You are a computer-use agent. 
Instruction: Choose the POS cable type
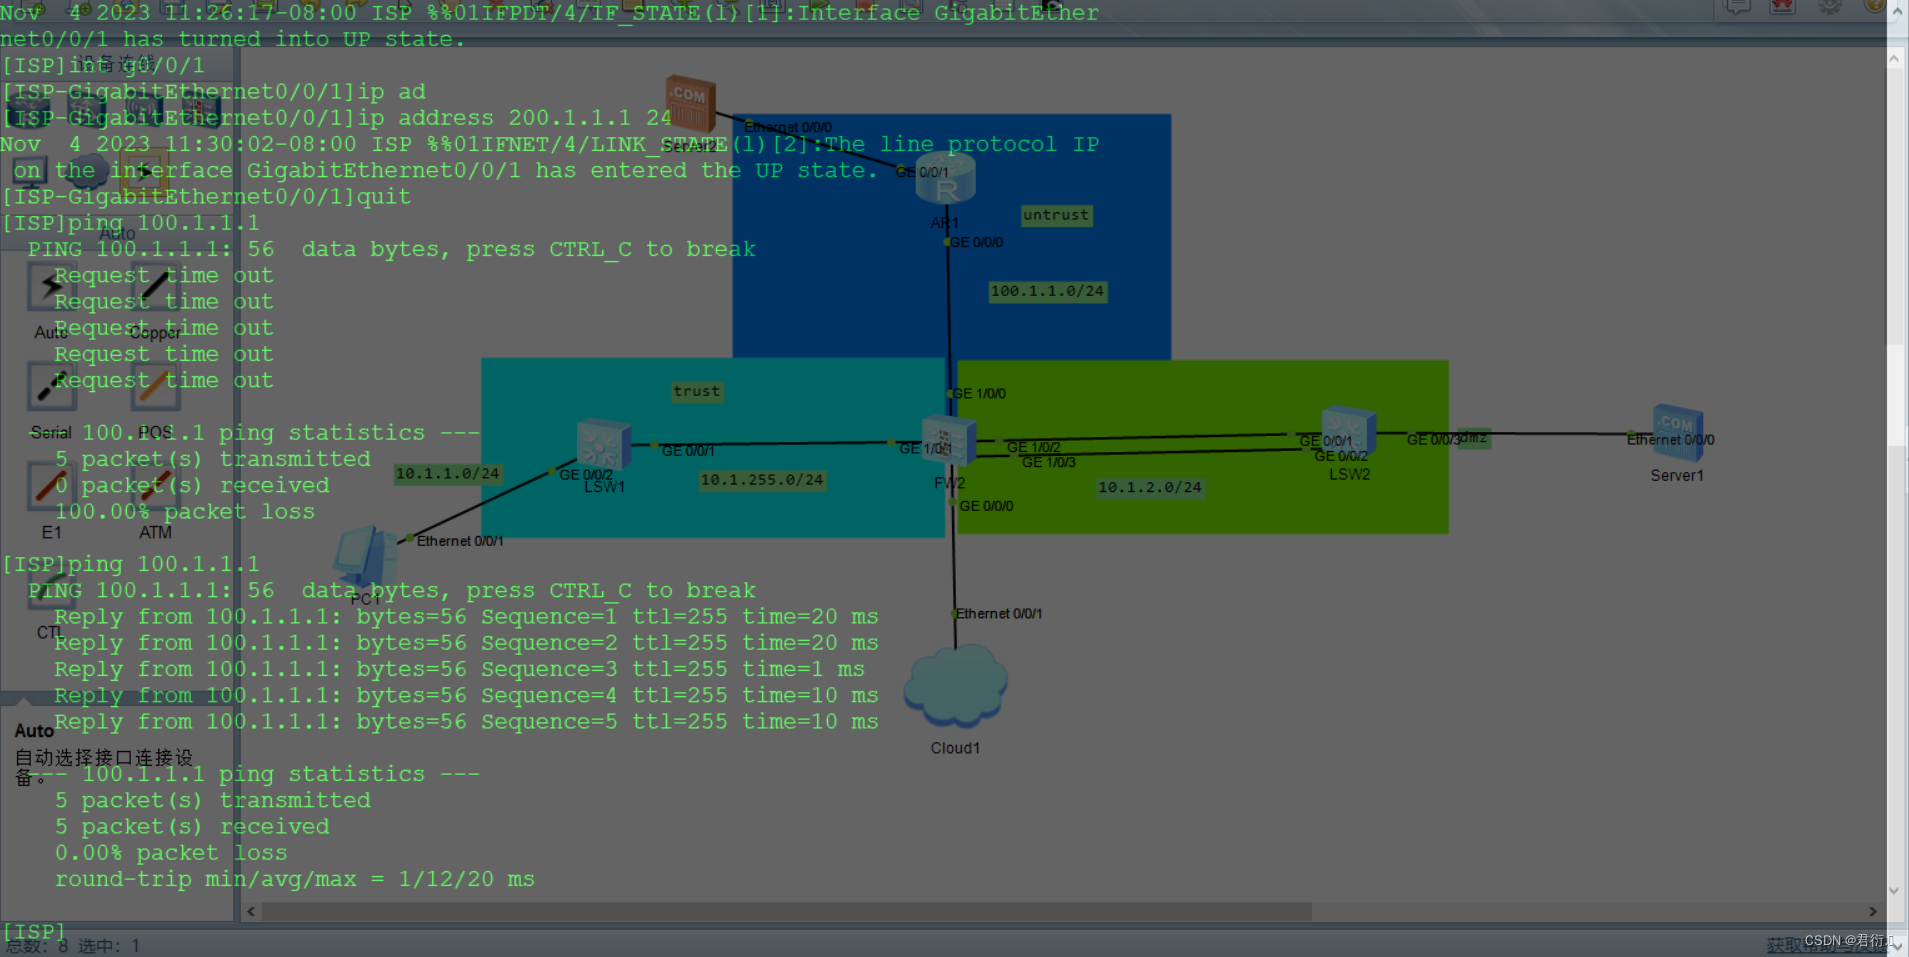click(155, 387)
